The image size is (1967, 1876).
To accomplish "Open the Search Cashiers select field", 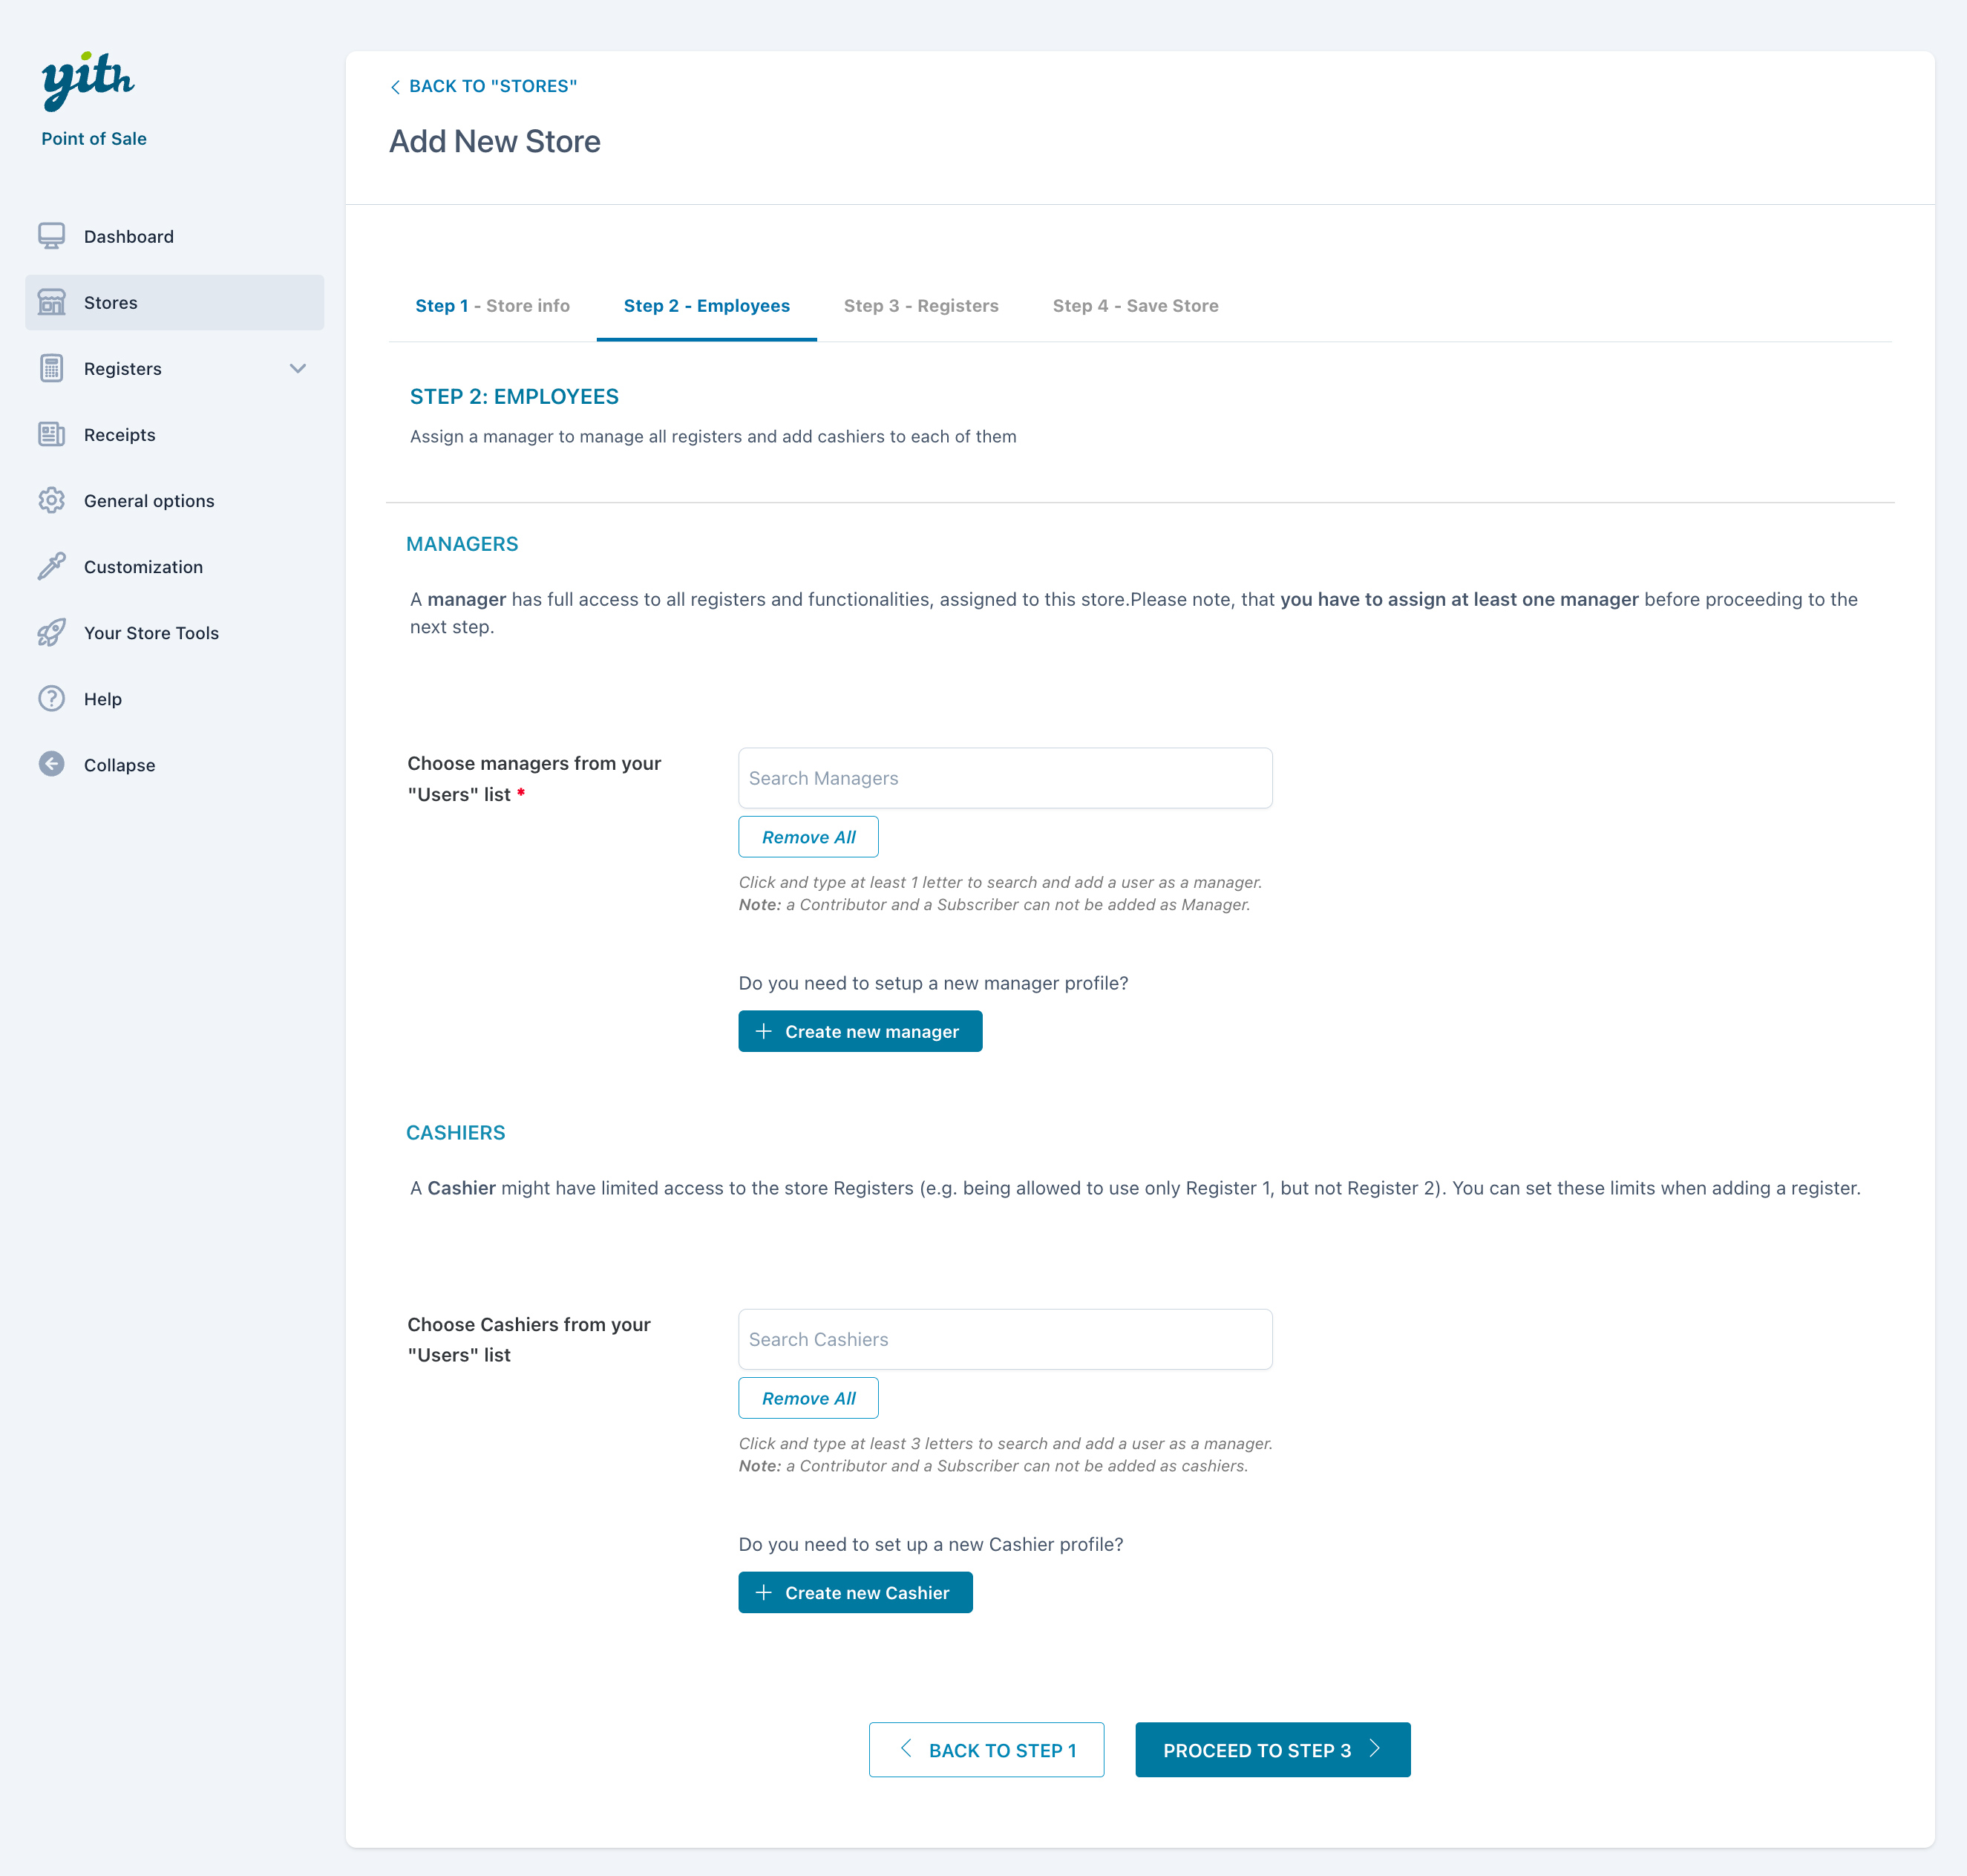I will pyautogui.click(x=1004, y=1339).
